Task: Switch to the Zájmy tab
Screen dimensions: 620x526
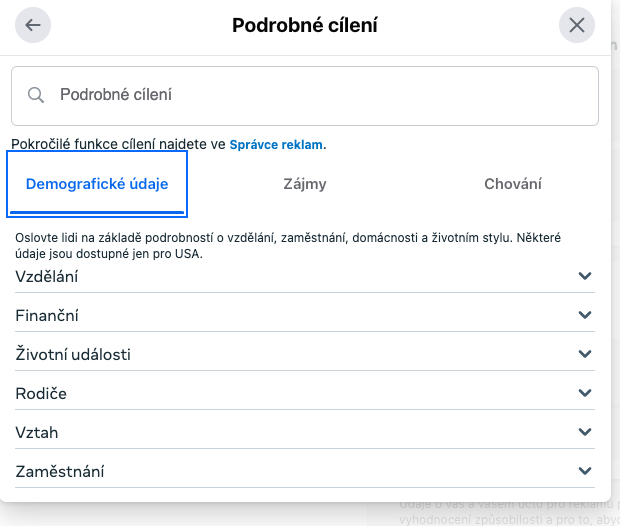Action: click(x=305, y=184)
